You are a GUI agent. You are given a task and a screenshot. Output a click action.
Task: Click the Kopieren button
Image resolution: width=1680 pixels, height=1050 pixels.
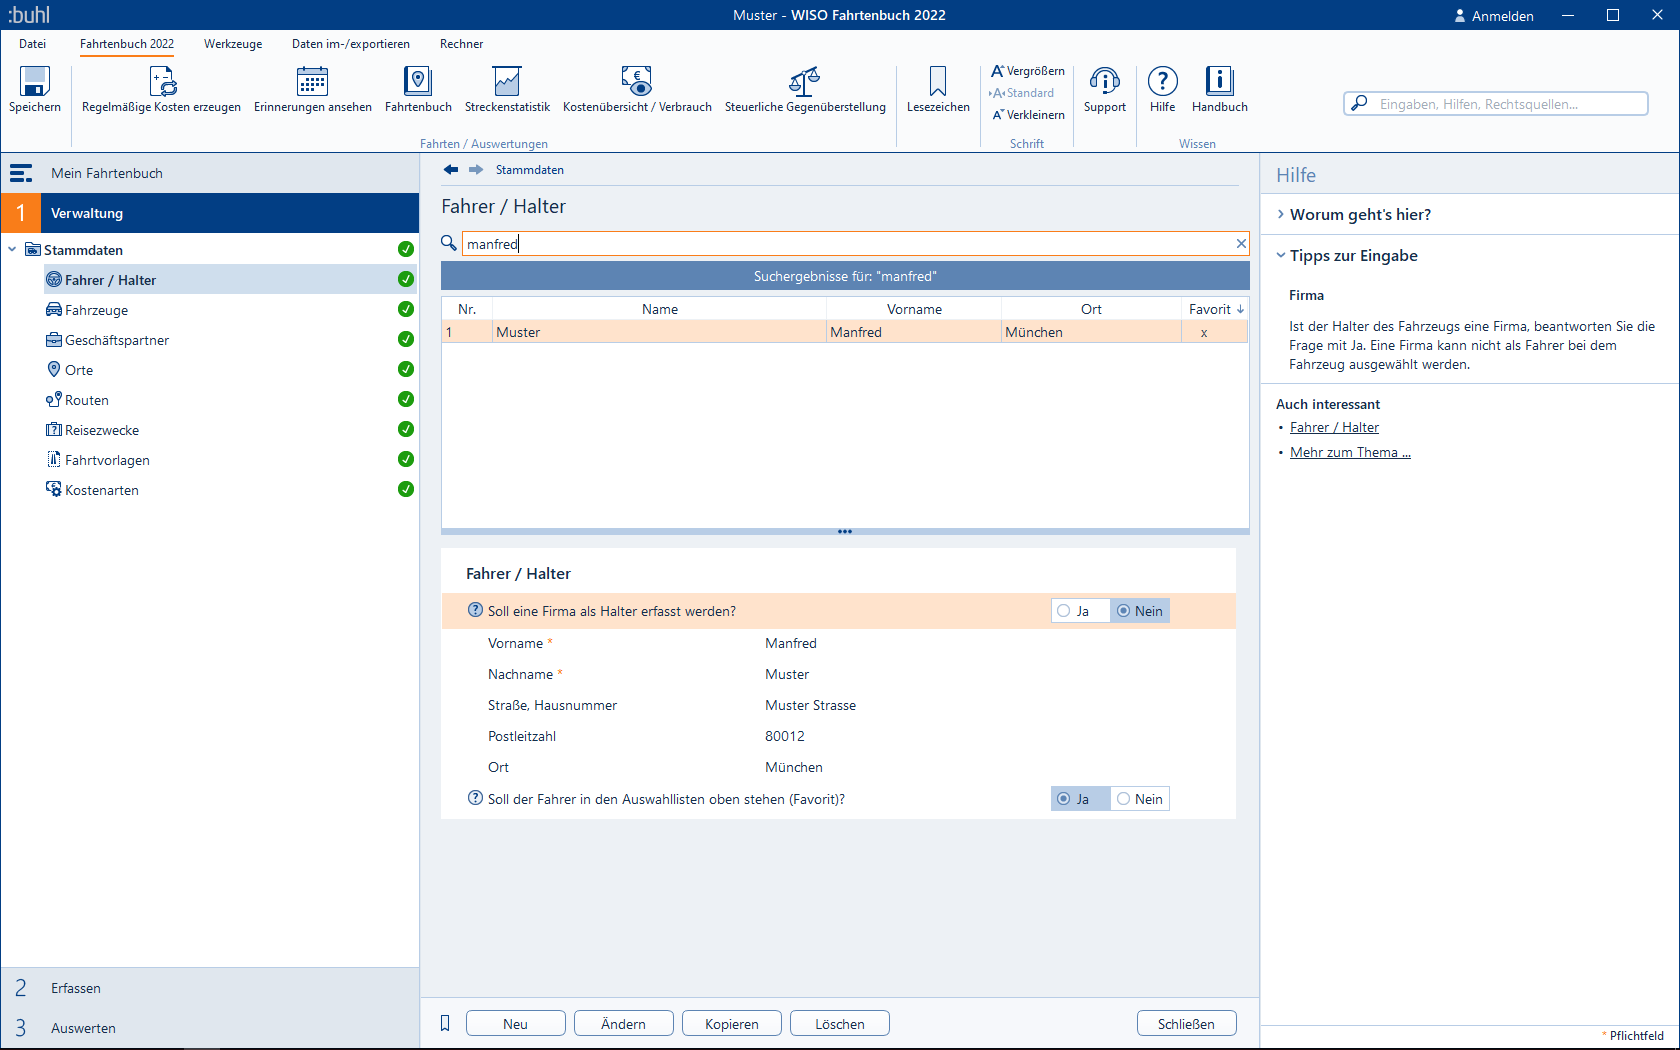coord(732,1023)
